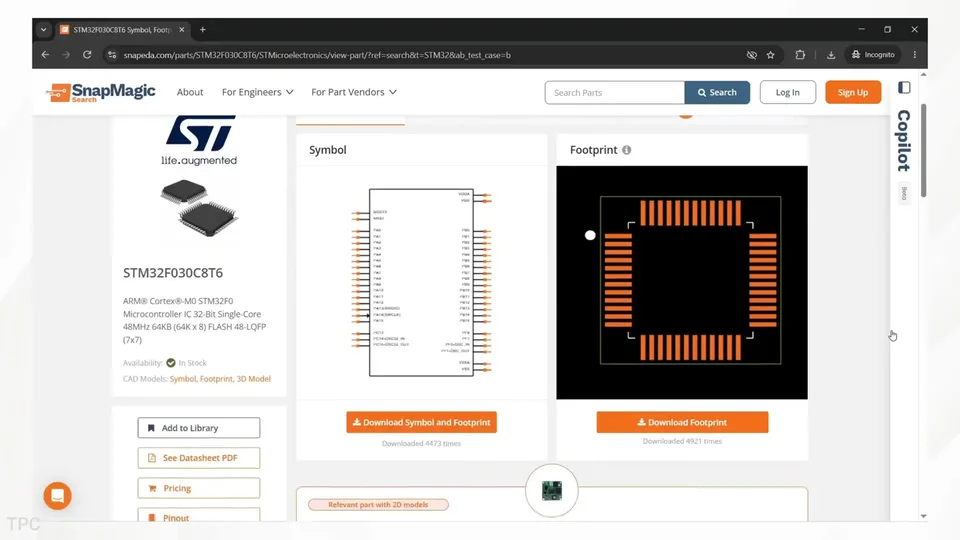960x540 pixels.
Task: Click Downloaded 4473 times text
Action: coord(421,443)
